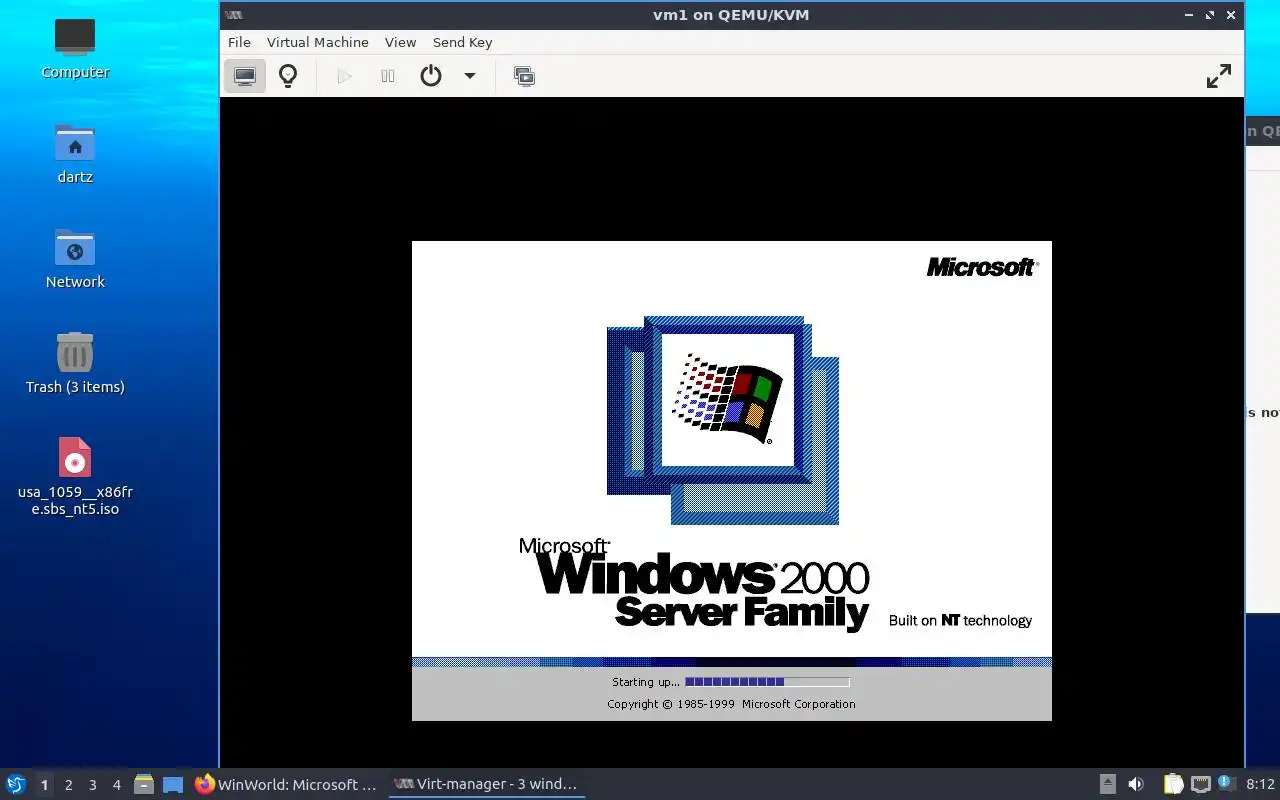Show the graphical console view

245,76
